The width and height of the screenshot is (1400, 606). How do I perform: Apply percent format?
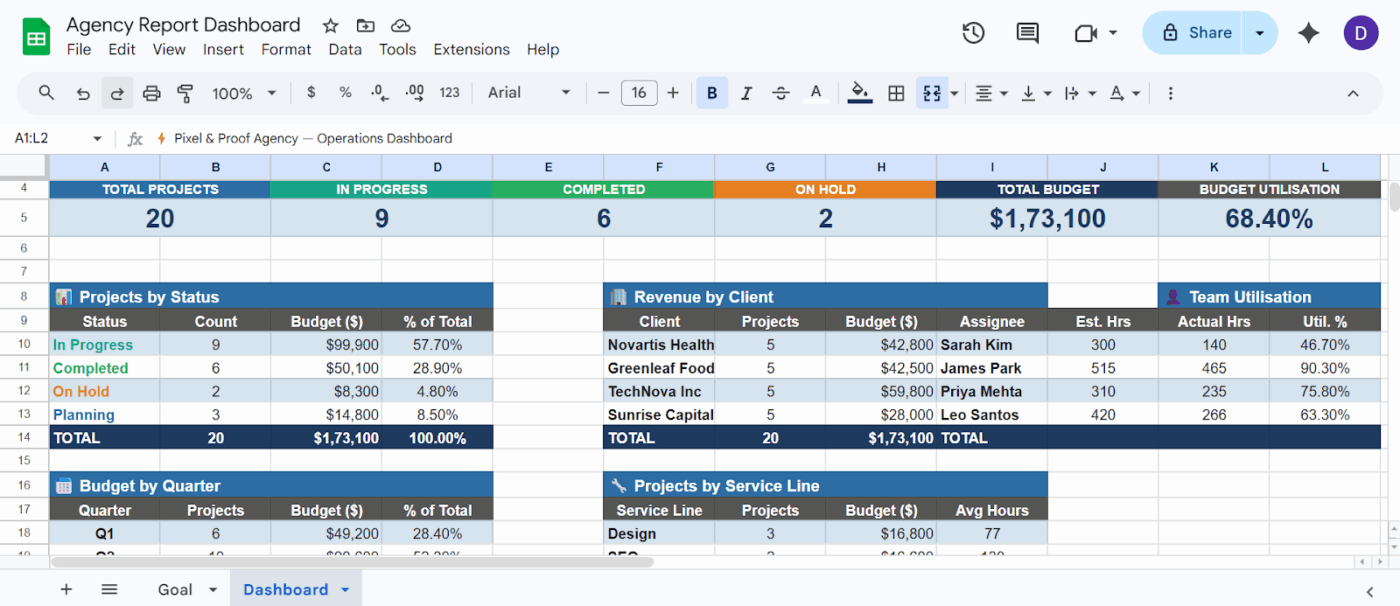(x=345, y=92)
